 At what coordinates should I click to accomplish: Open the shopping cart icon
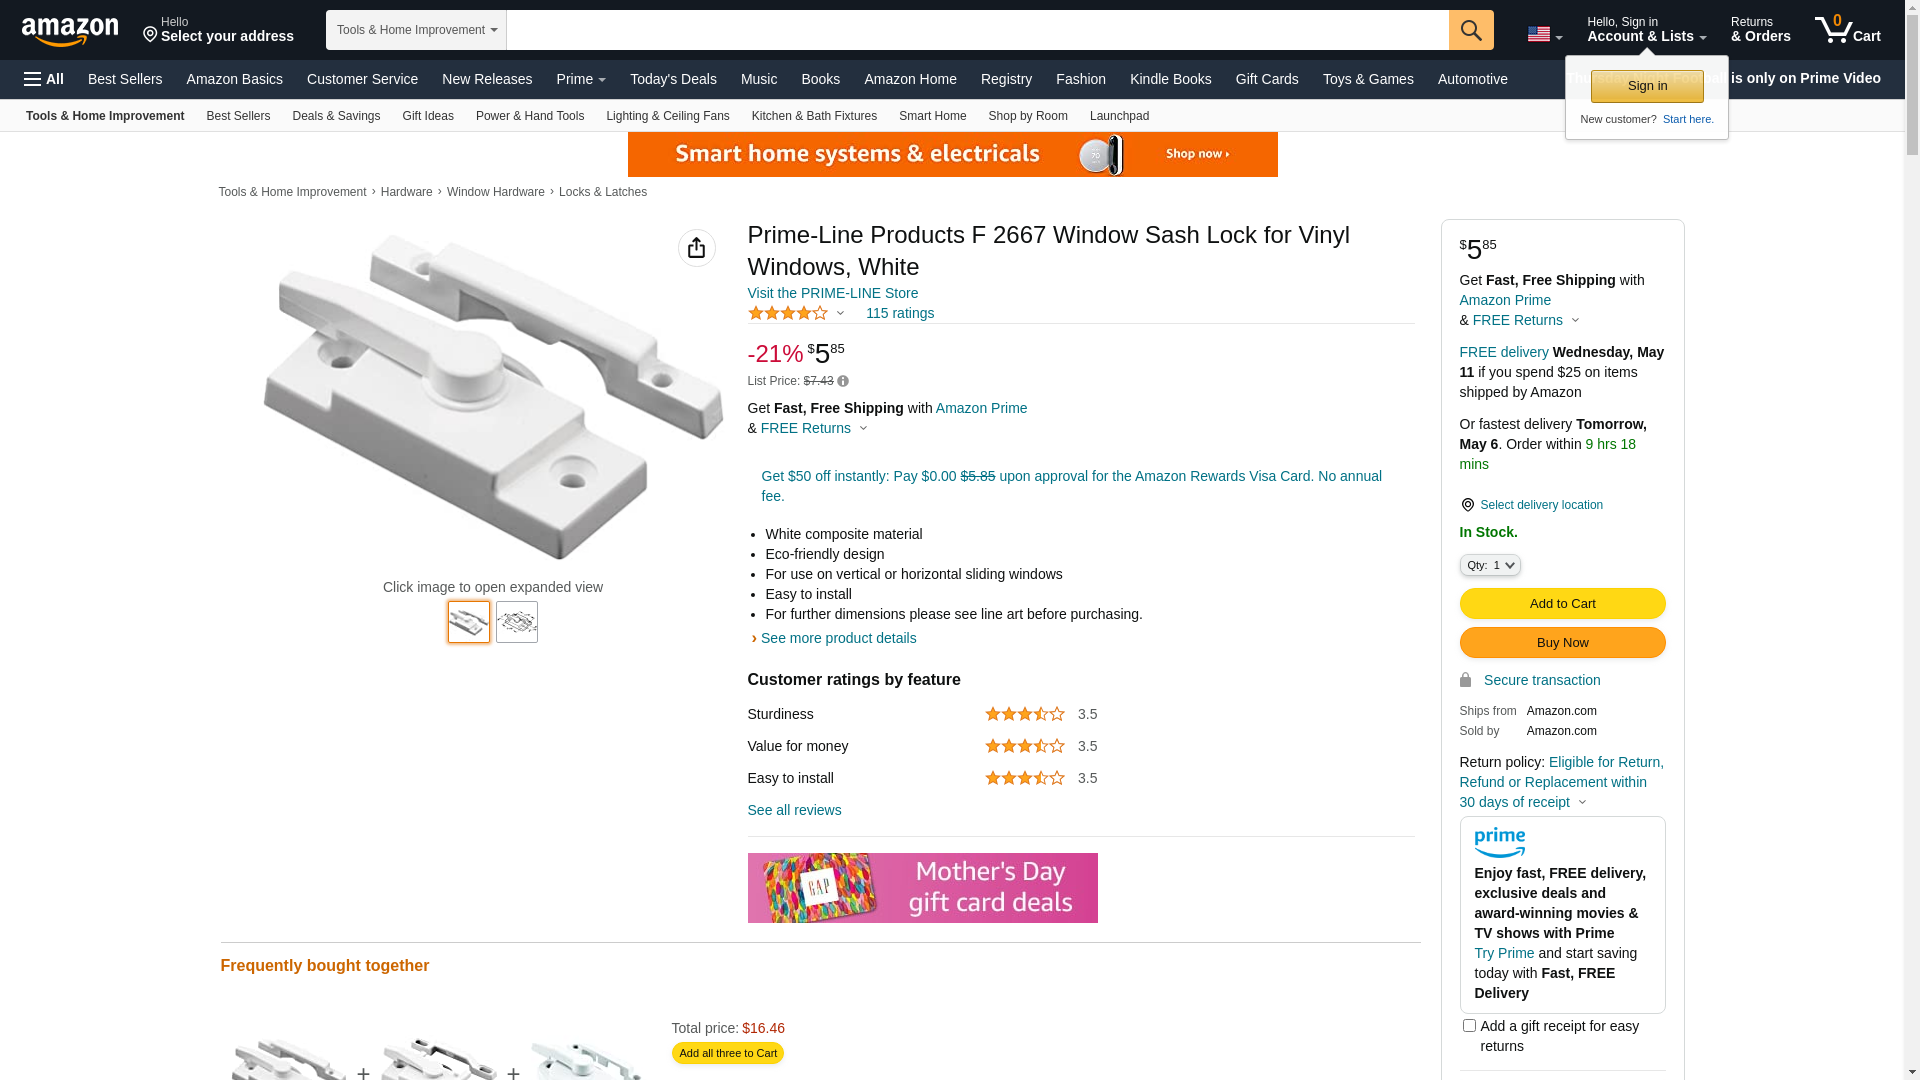click(x=1848, y=30)
